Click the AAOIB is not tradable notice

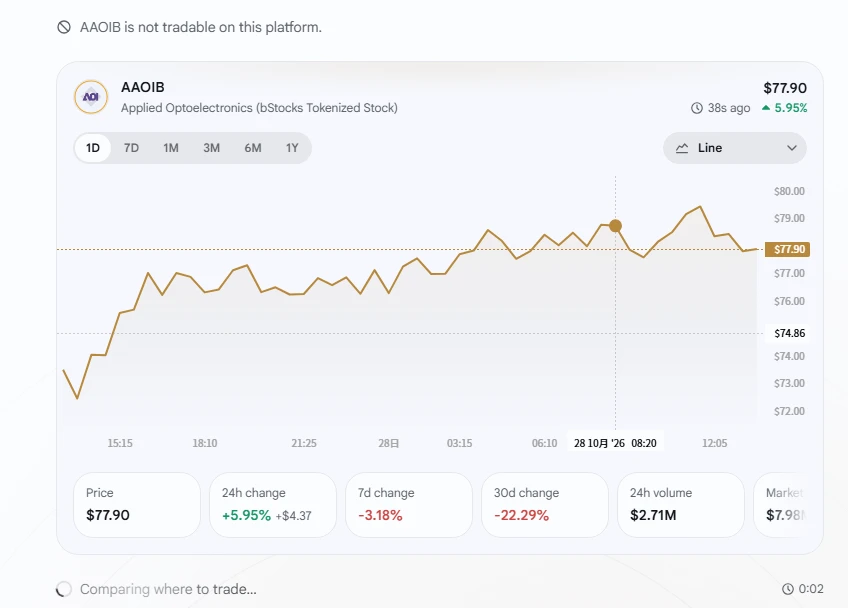pos(201,27)
